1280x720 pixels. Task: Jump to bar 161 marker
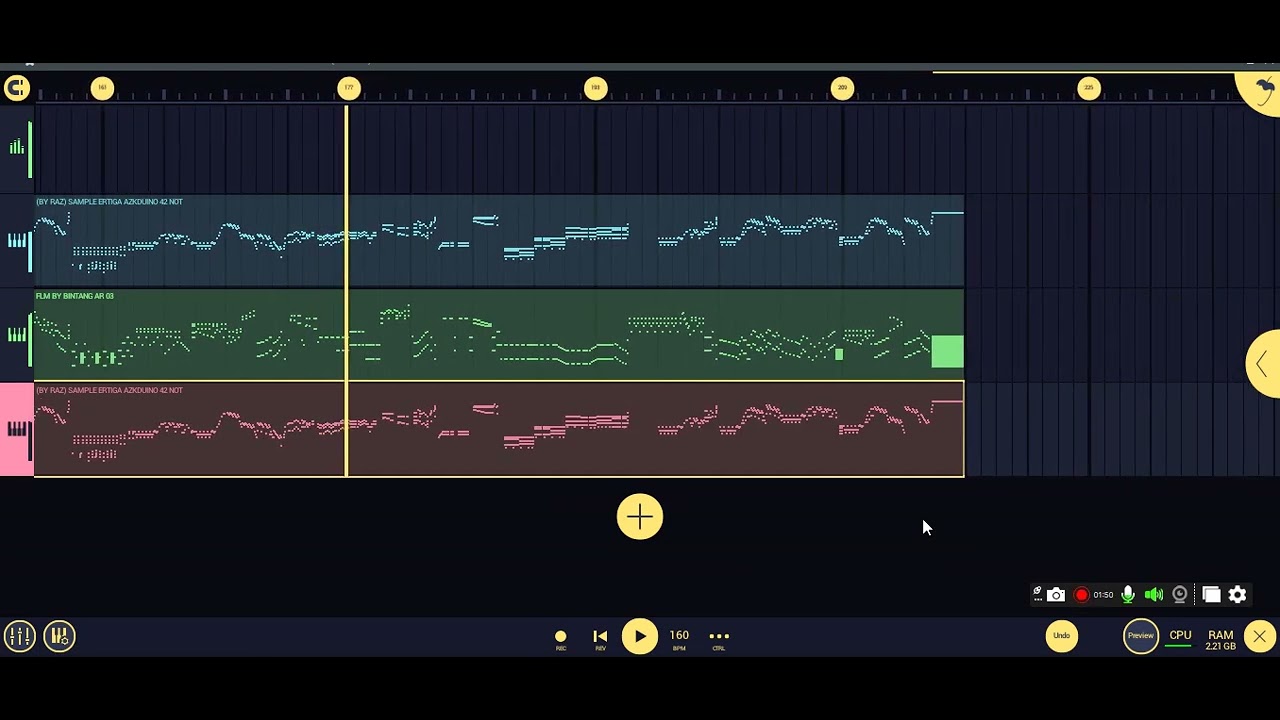coord(102,88)
